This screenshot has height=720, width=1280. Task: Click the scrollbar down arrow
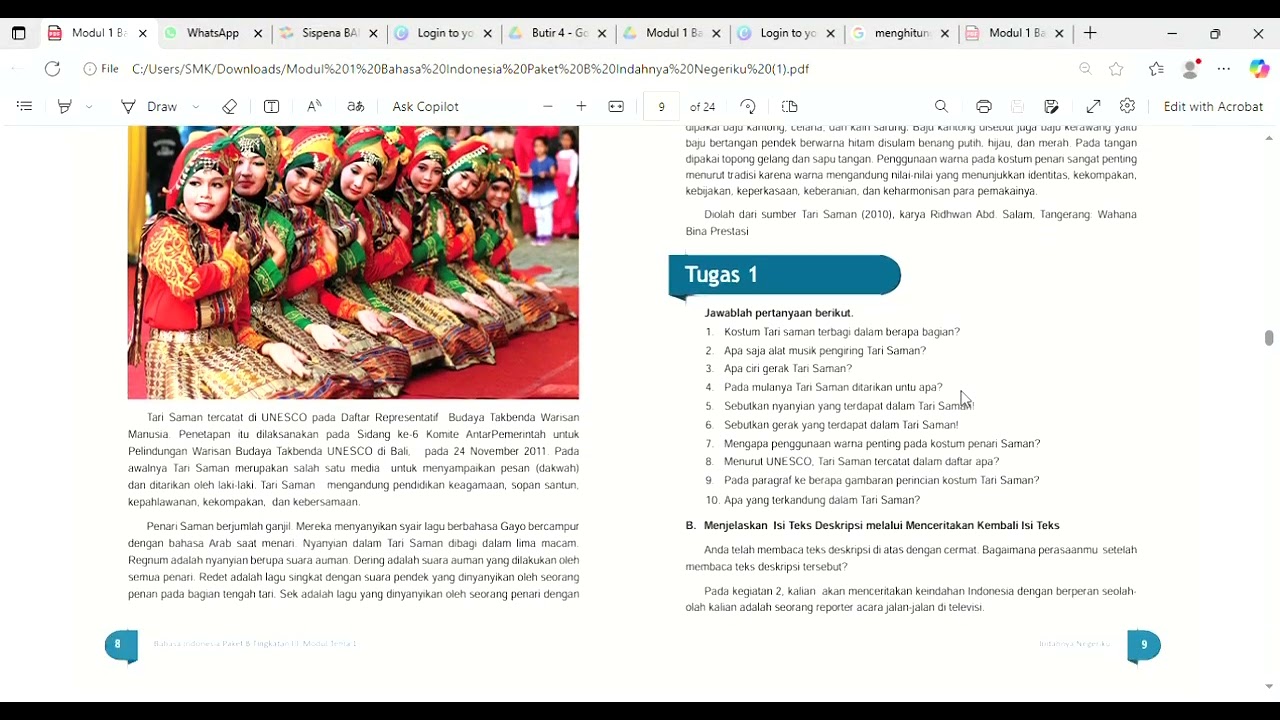(1269, 687)
